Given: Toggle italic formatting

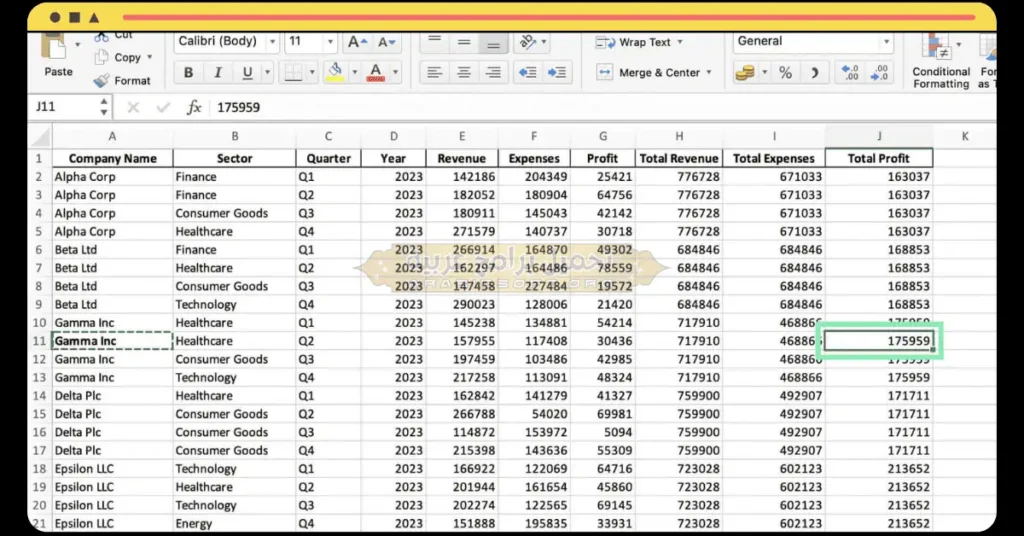Looking at the screenshot, I should (x=217, y=72).
